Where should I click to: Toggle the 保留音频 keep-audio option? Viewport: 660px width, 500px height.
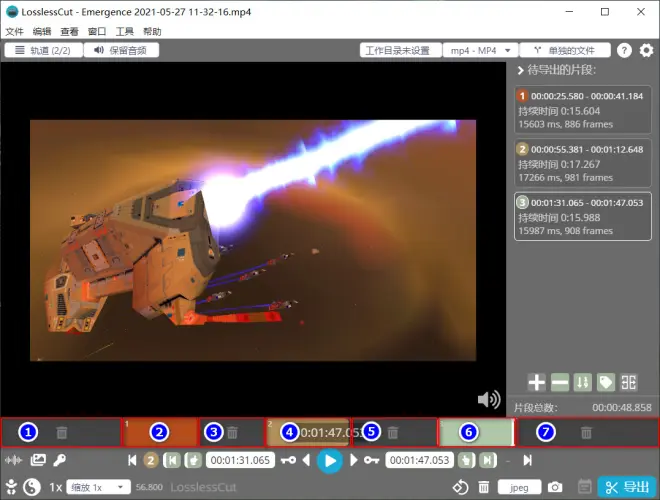(121, 51)
